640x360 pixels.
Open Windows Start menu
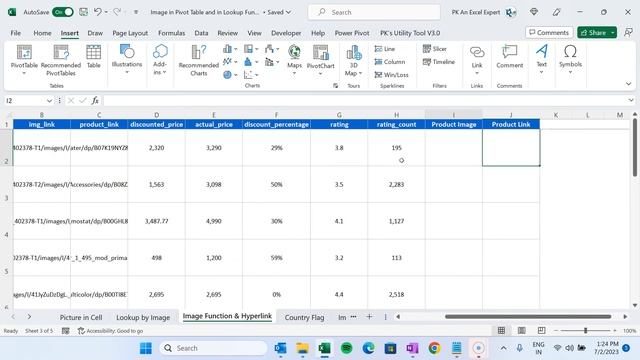[x=146, y=348]
